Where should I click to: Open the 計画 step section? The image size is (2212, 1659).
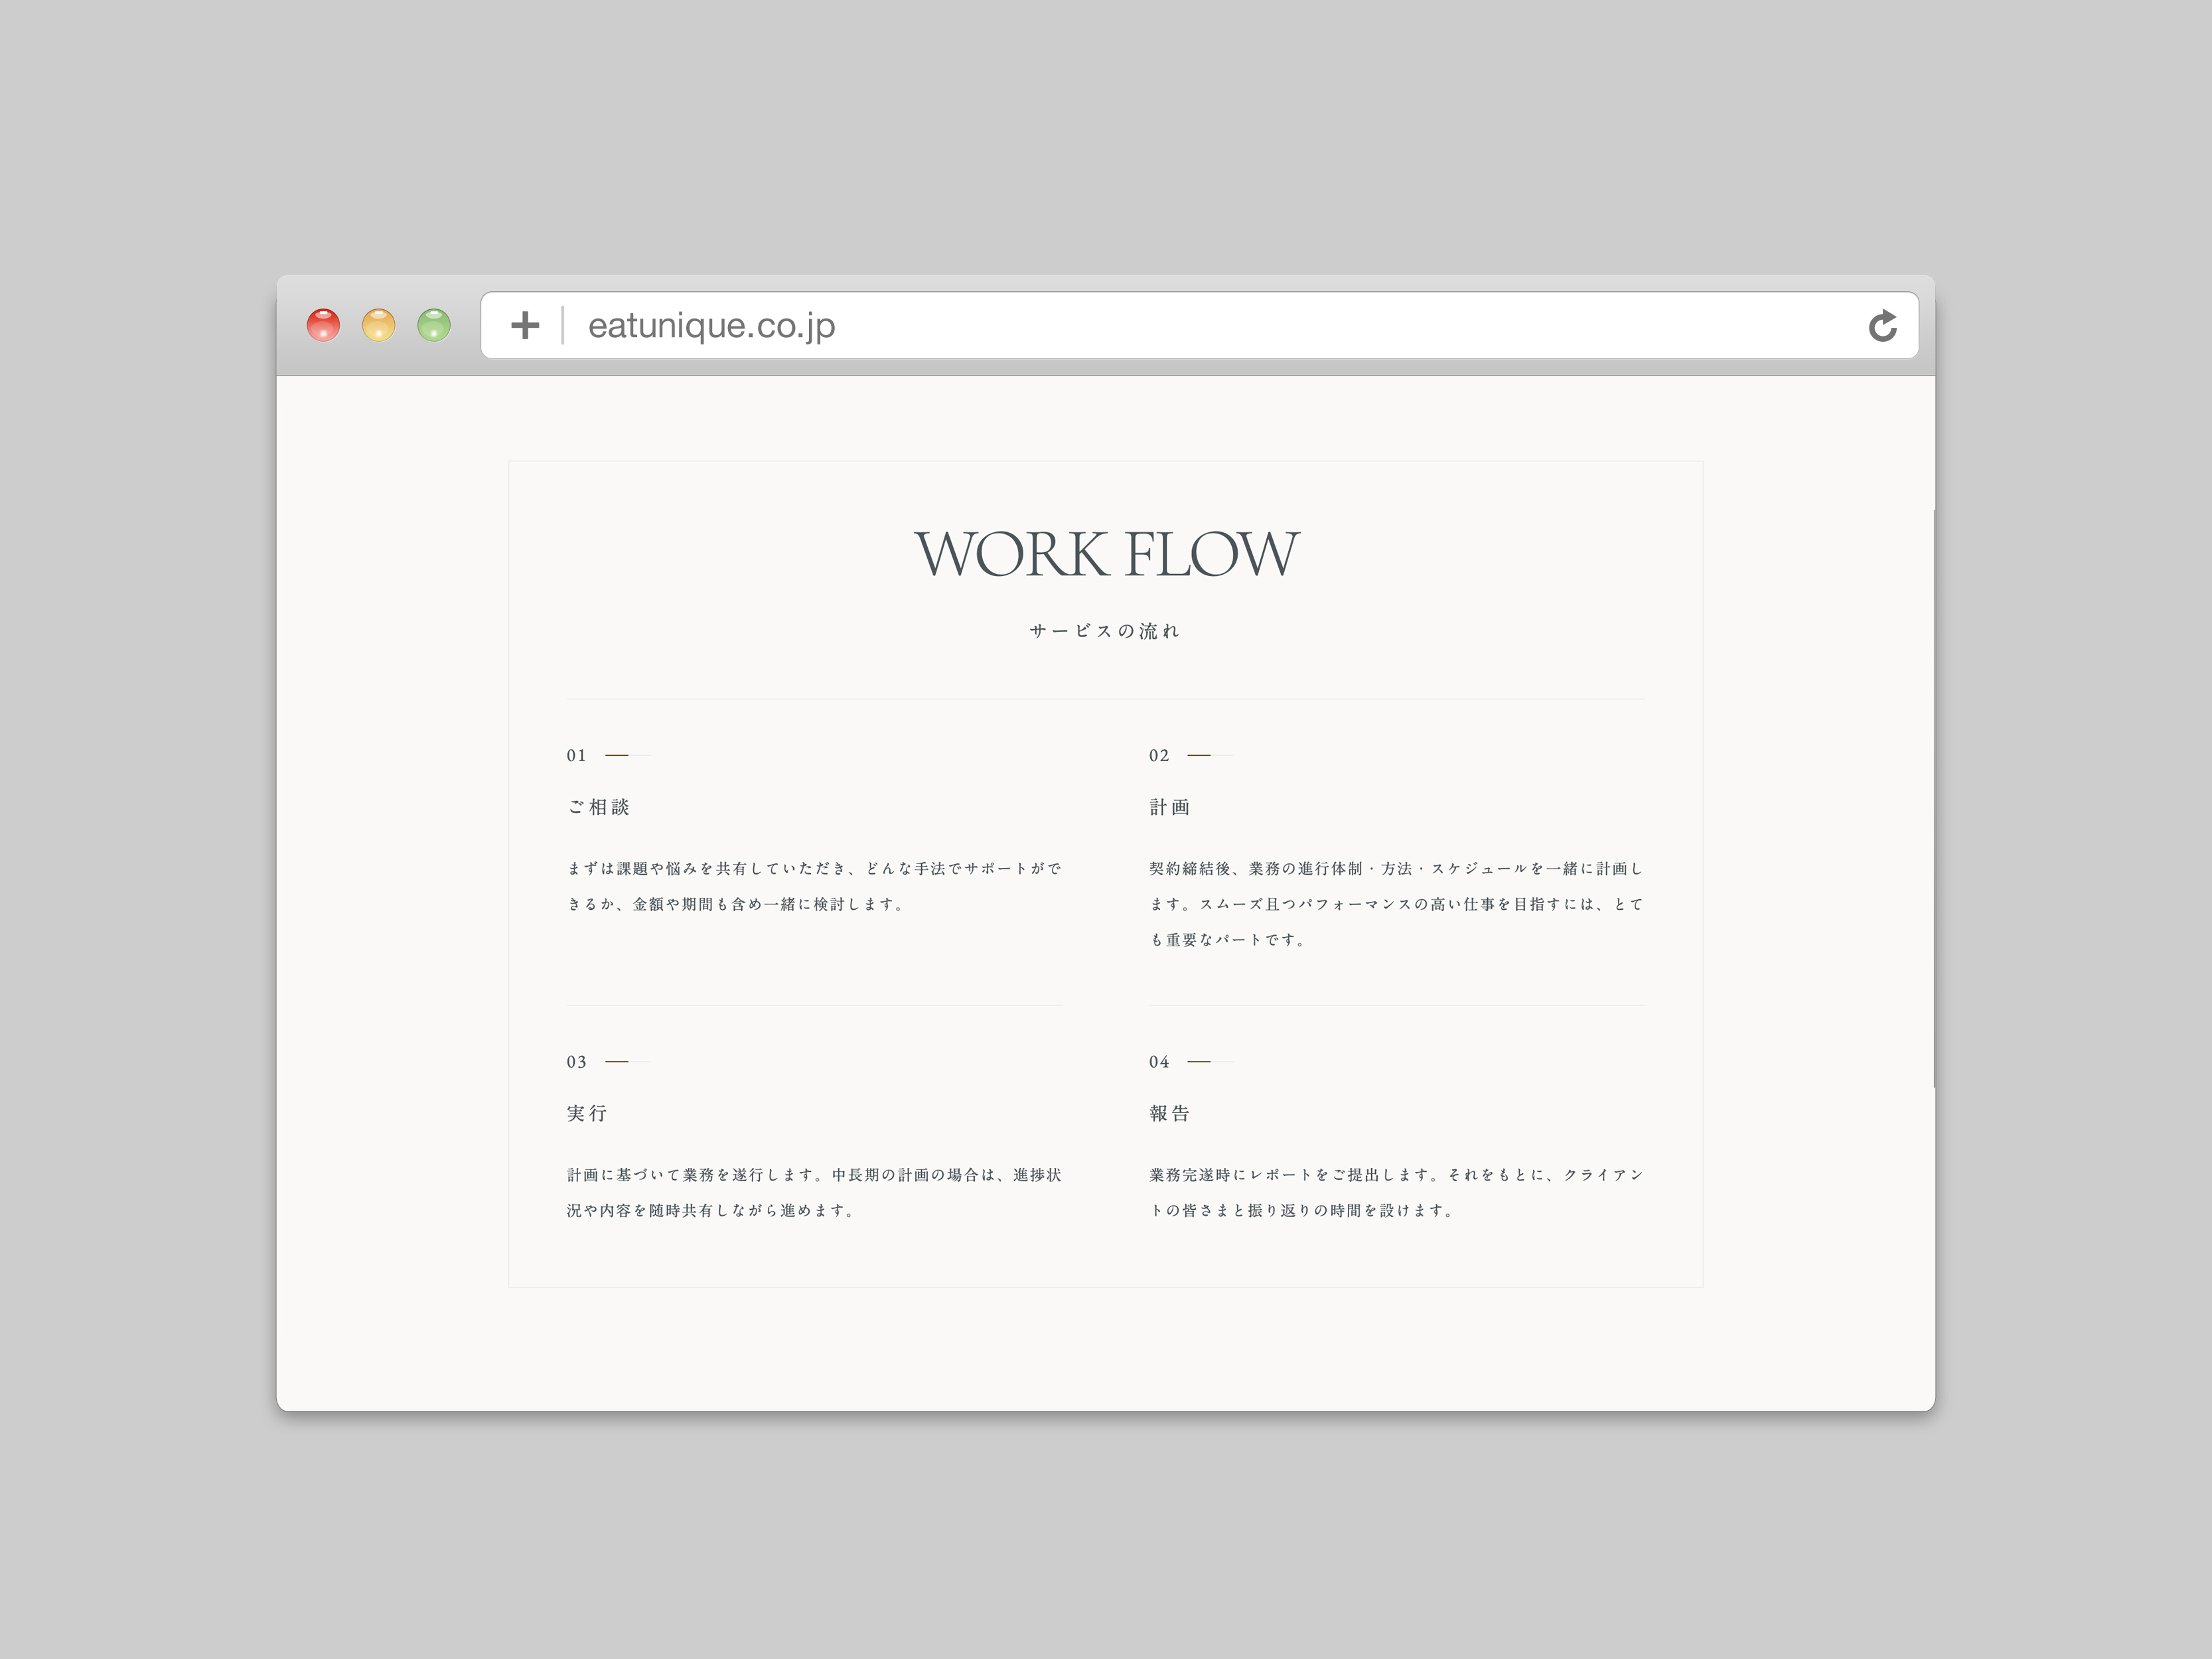1170,806
